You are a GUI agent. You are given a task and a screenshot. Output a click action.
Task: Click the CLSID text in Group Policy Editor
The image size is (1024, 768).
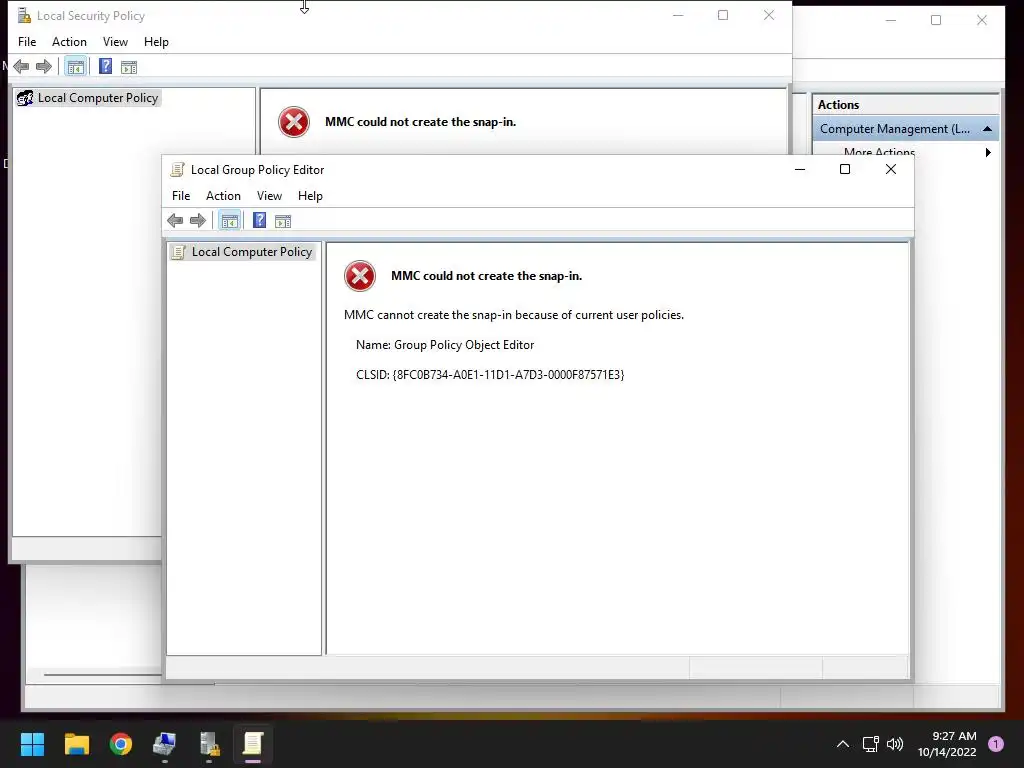coord(490,375)
